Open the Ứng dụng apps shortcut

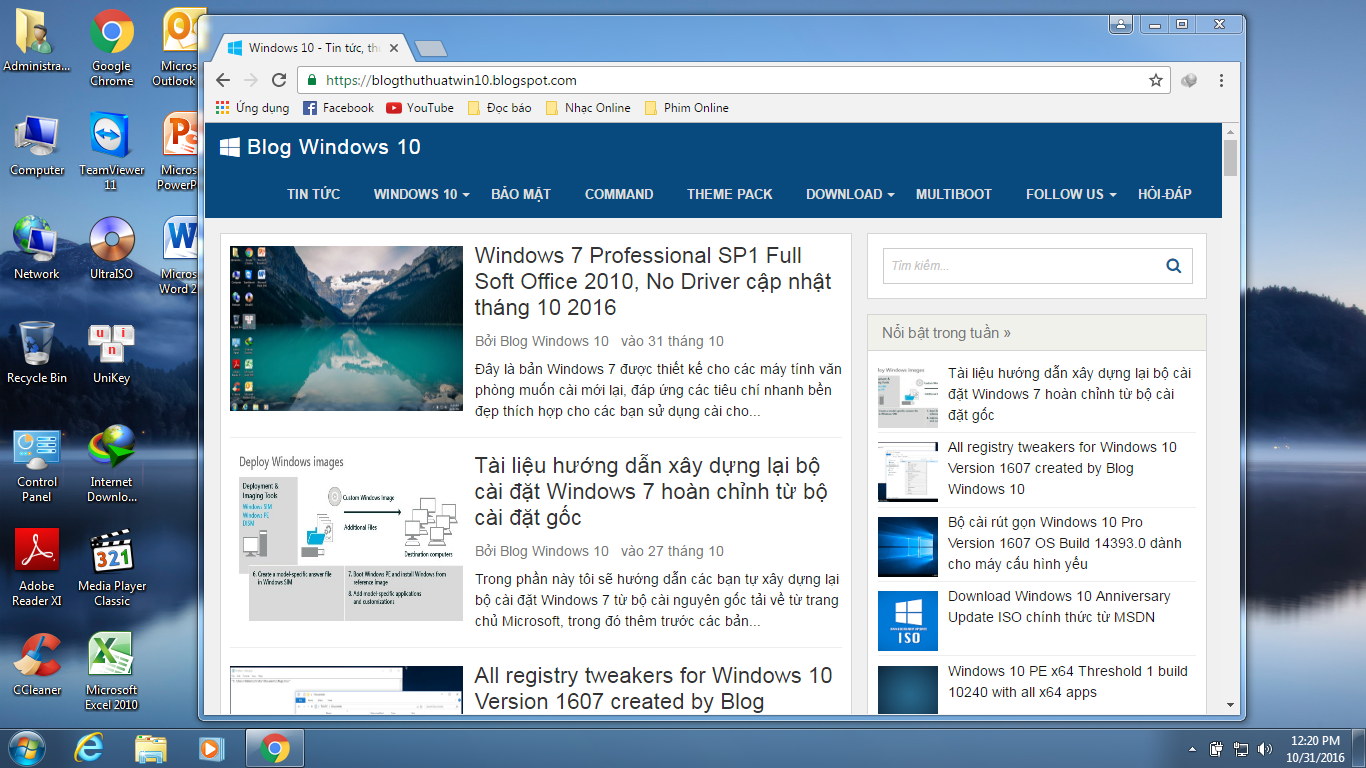[252, 108]
